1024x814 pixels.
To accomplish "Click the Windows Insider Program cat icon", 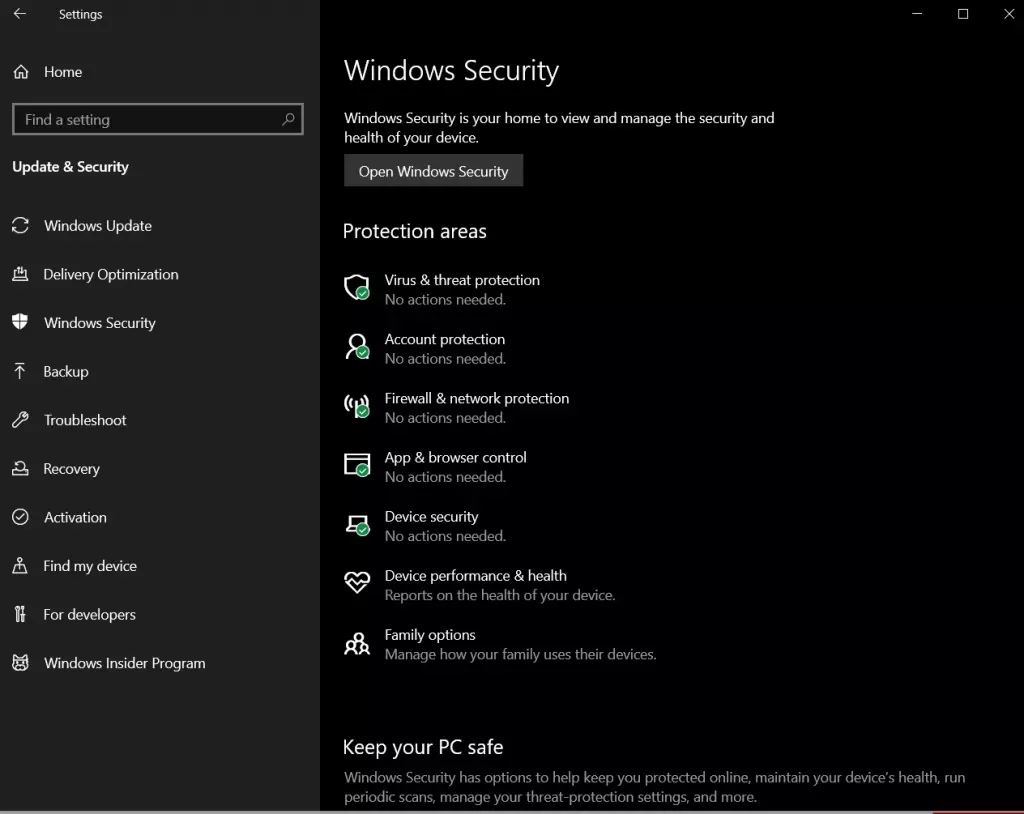I will coord(20,662).
